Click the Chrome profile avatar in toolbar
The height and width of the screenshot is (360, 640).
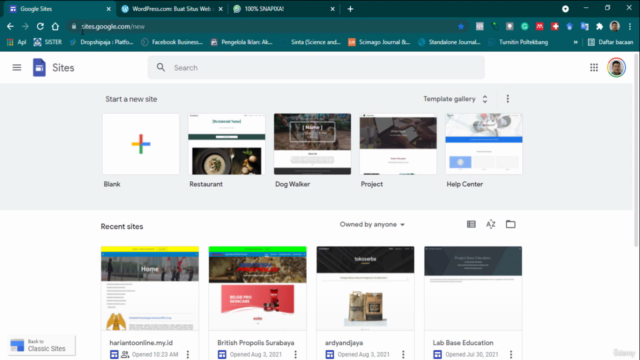[x=615, y=27]
